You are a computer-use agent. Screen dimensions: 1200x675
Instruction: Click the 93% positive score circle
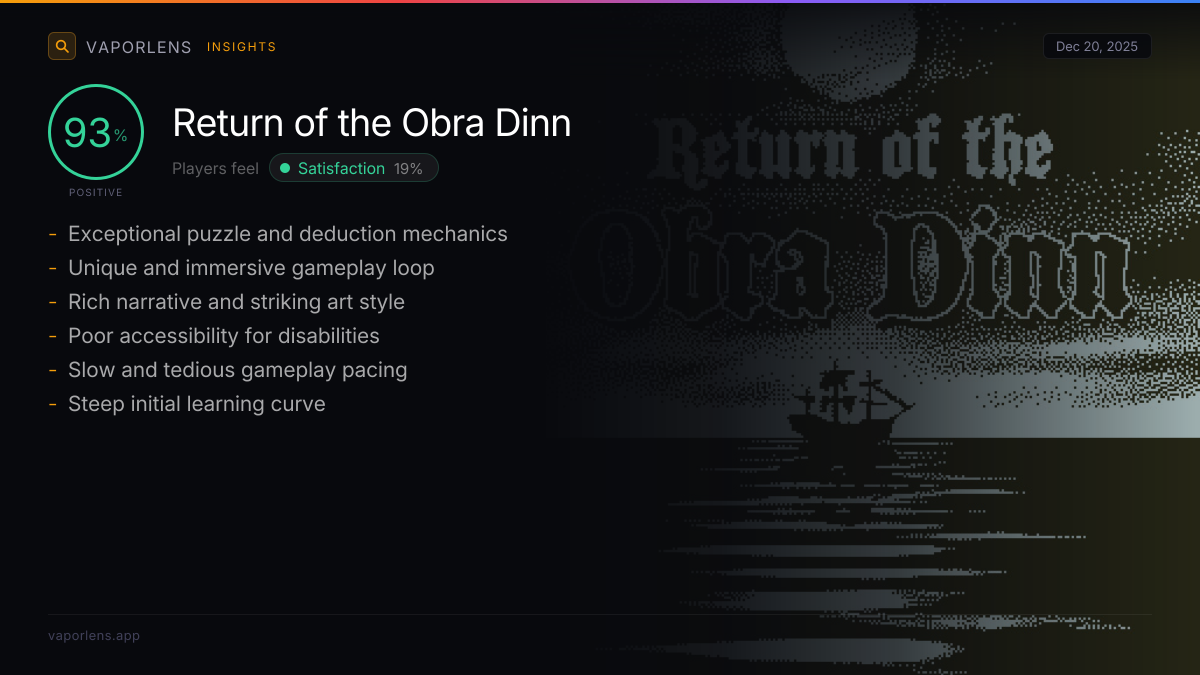click(96, 132)
